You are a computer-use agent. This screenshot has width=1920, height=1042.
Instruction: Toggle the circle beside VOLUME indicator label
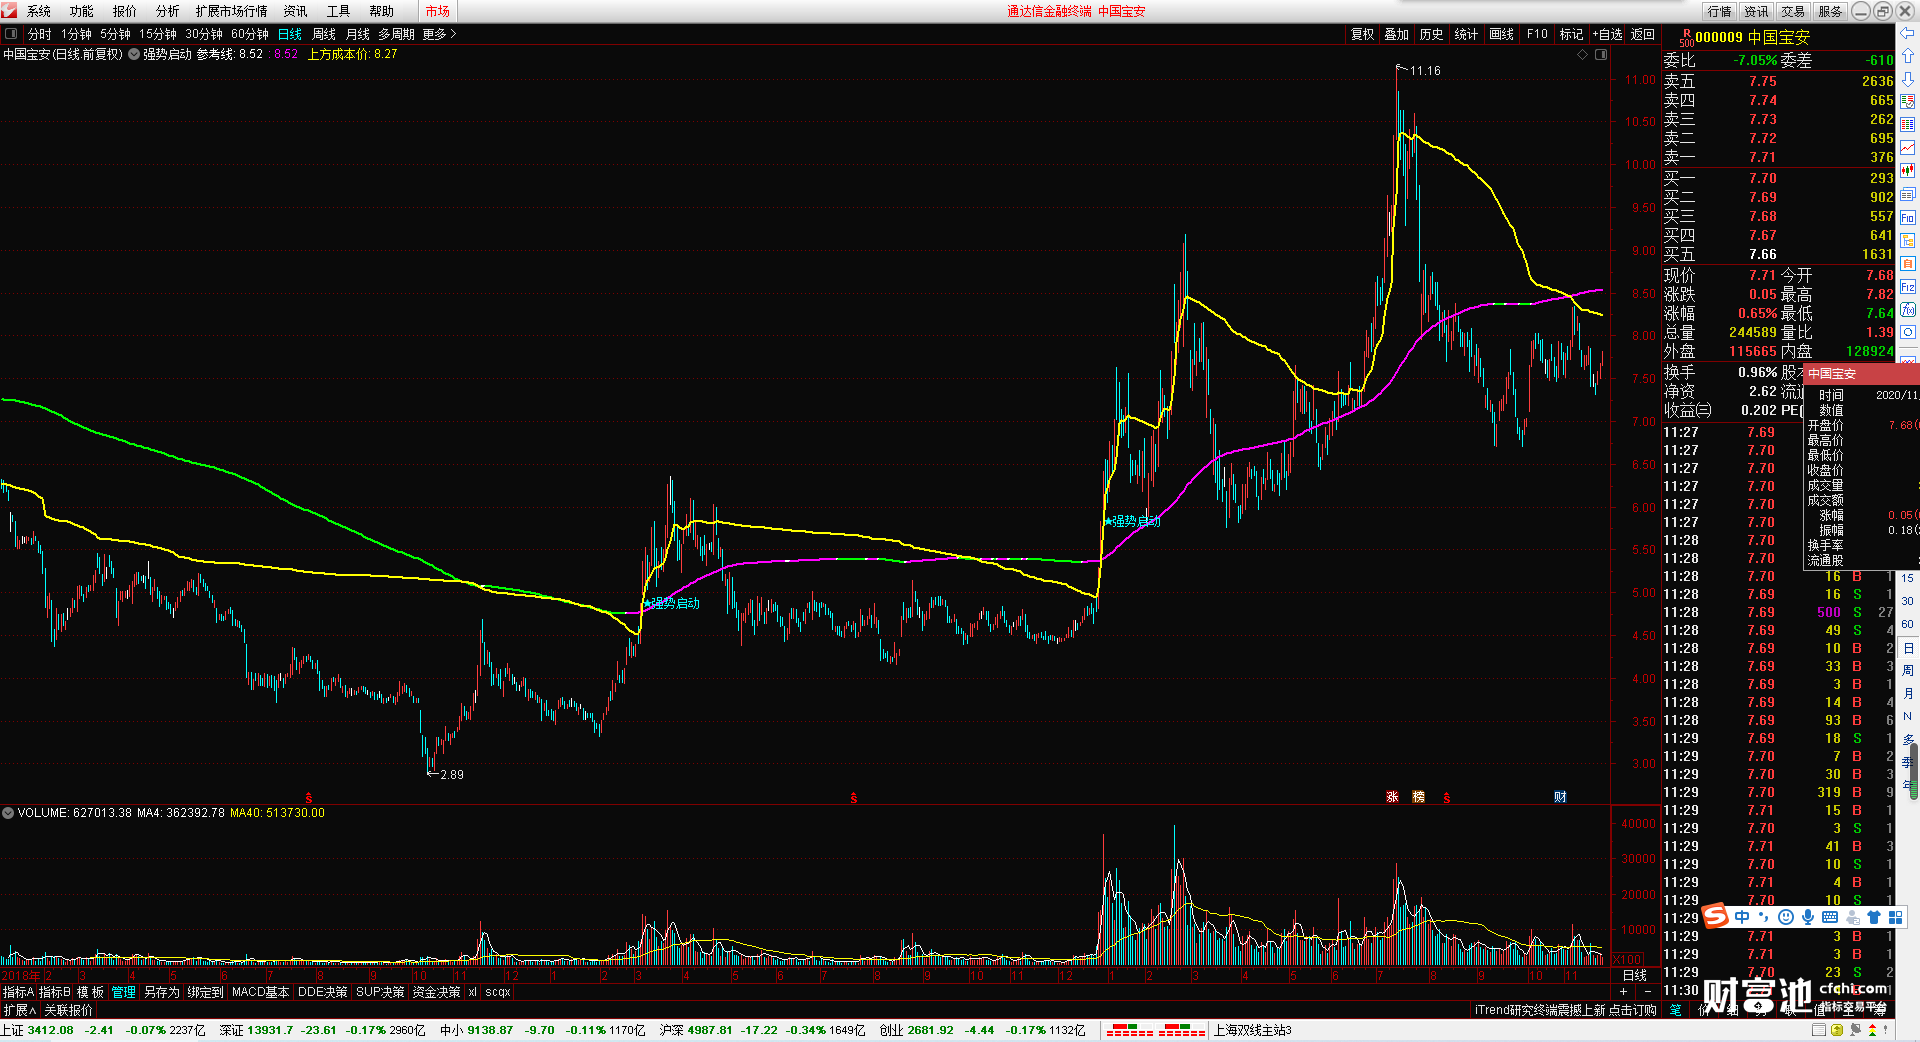tap(8, 813)
